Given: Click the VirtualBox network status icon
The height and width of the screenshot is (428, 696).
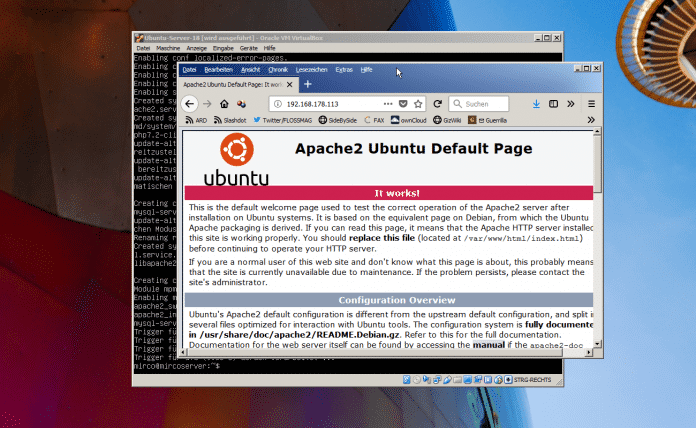Looking at the screenshot, I should point(435,380).
